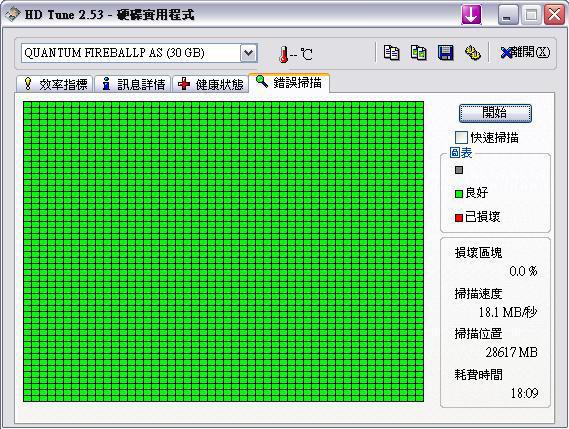Screen dimensions: 569x429
Task: Click the floppy disk save icon
Action: [x=446, y=53]
